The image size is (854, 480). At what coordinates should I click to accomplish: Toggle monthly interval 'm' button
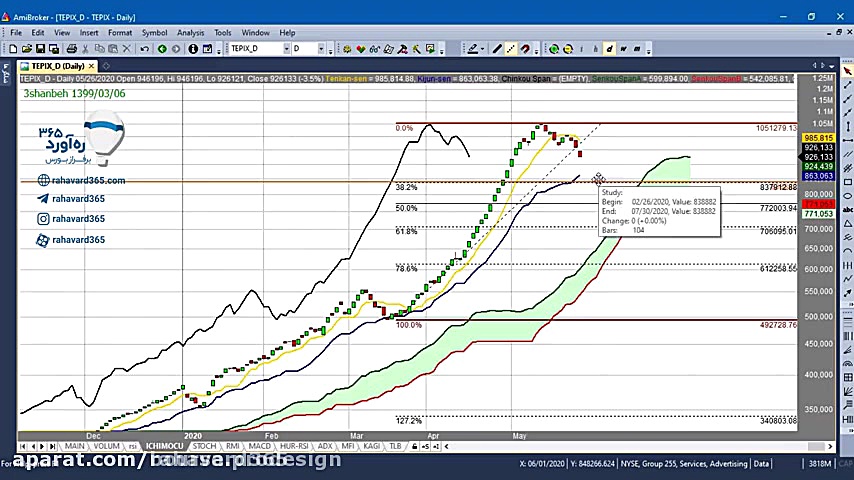[637, 49]
